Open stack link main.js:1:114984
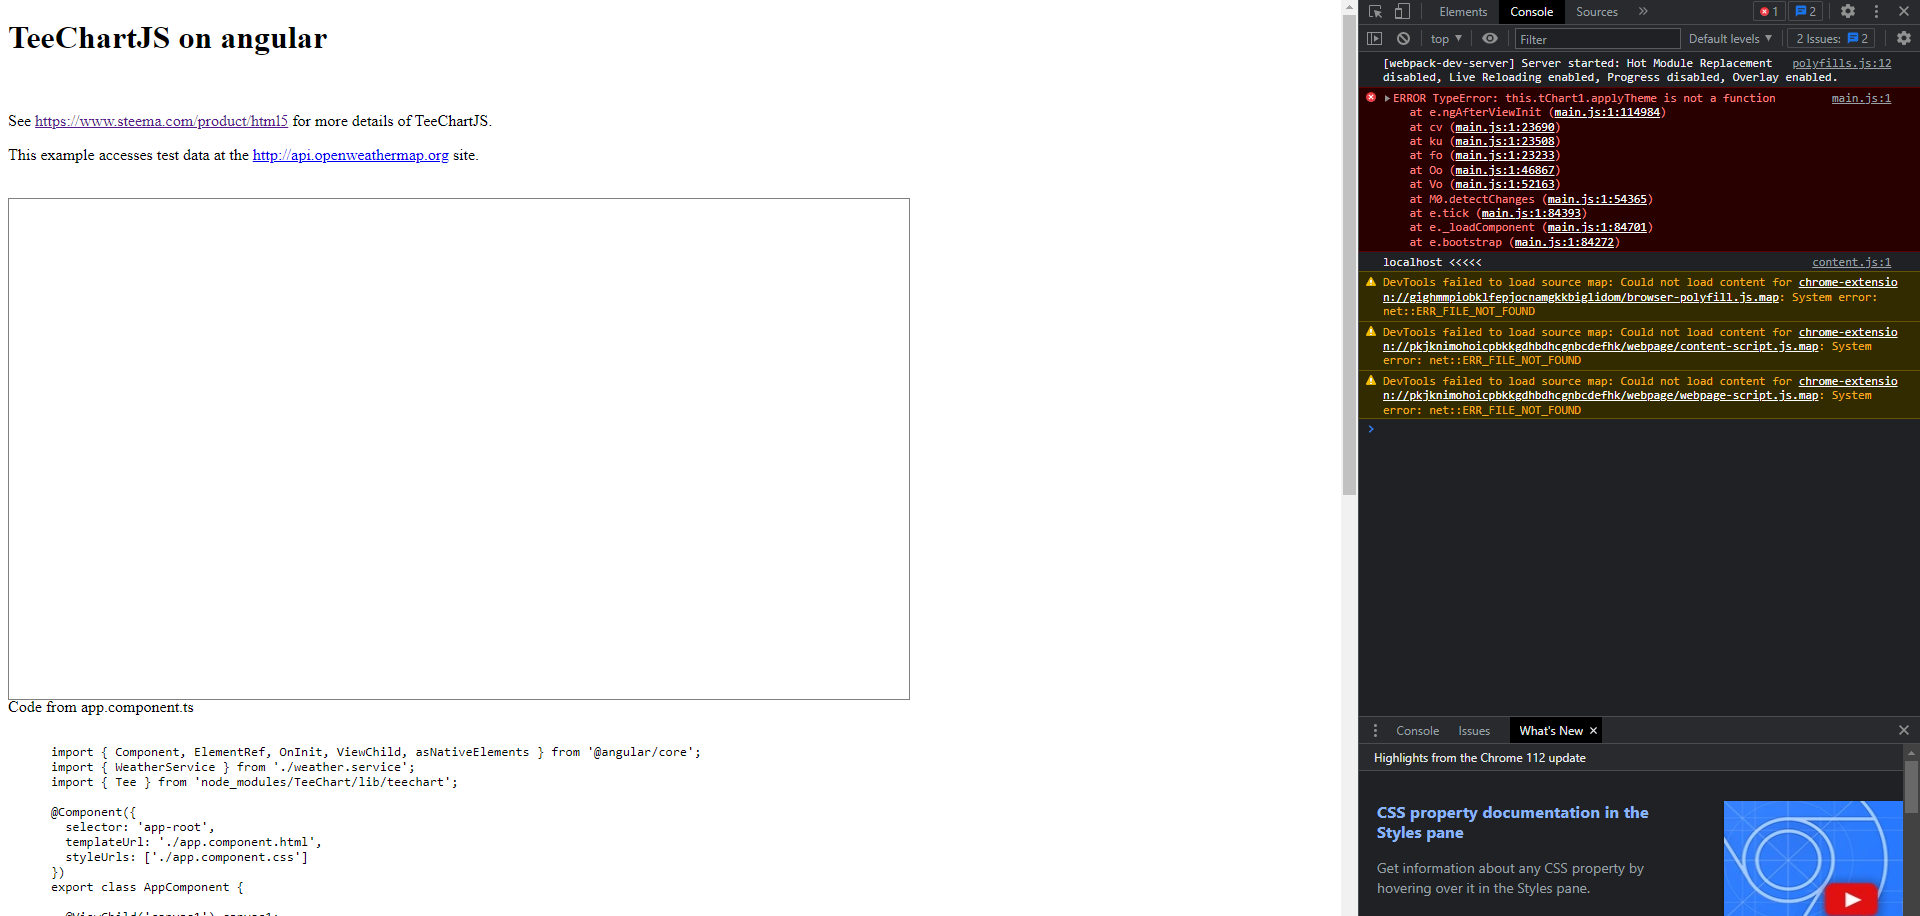1920x916 pixels. pyautogui.click(x=1607, y=112)
